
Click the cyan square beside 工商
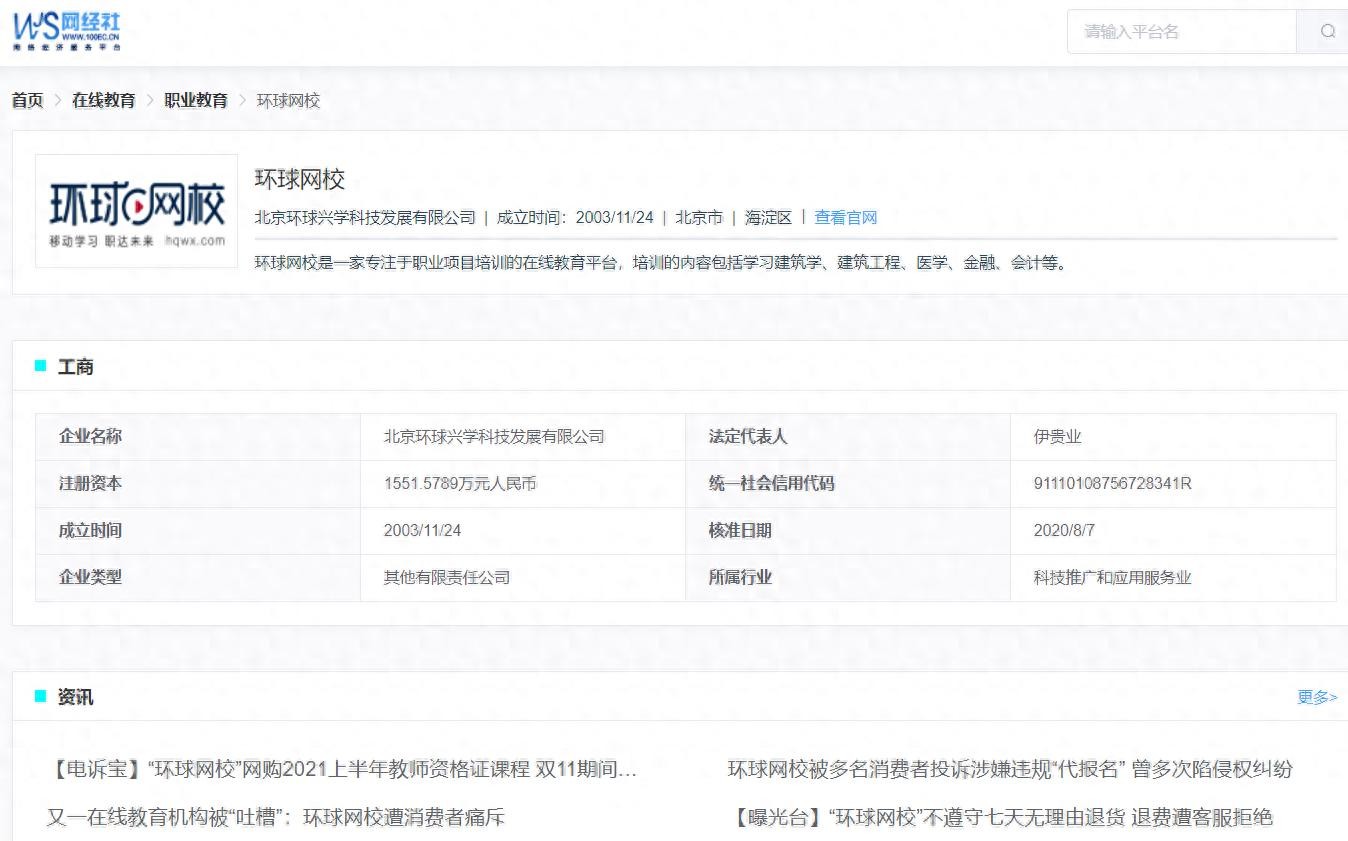coord(41,366)
